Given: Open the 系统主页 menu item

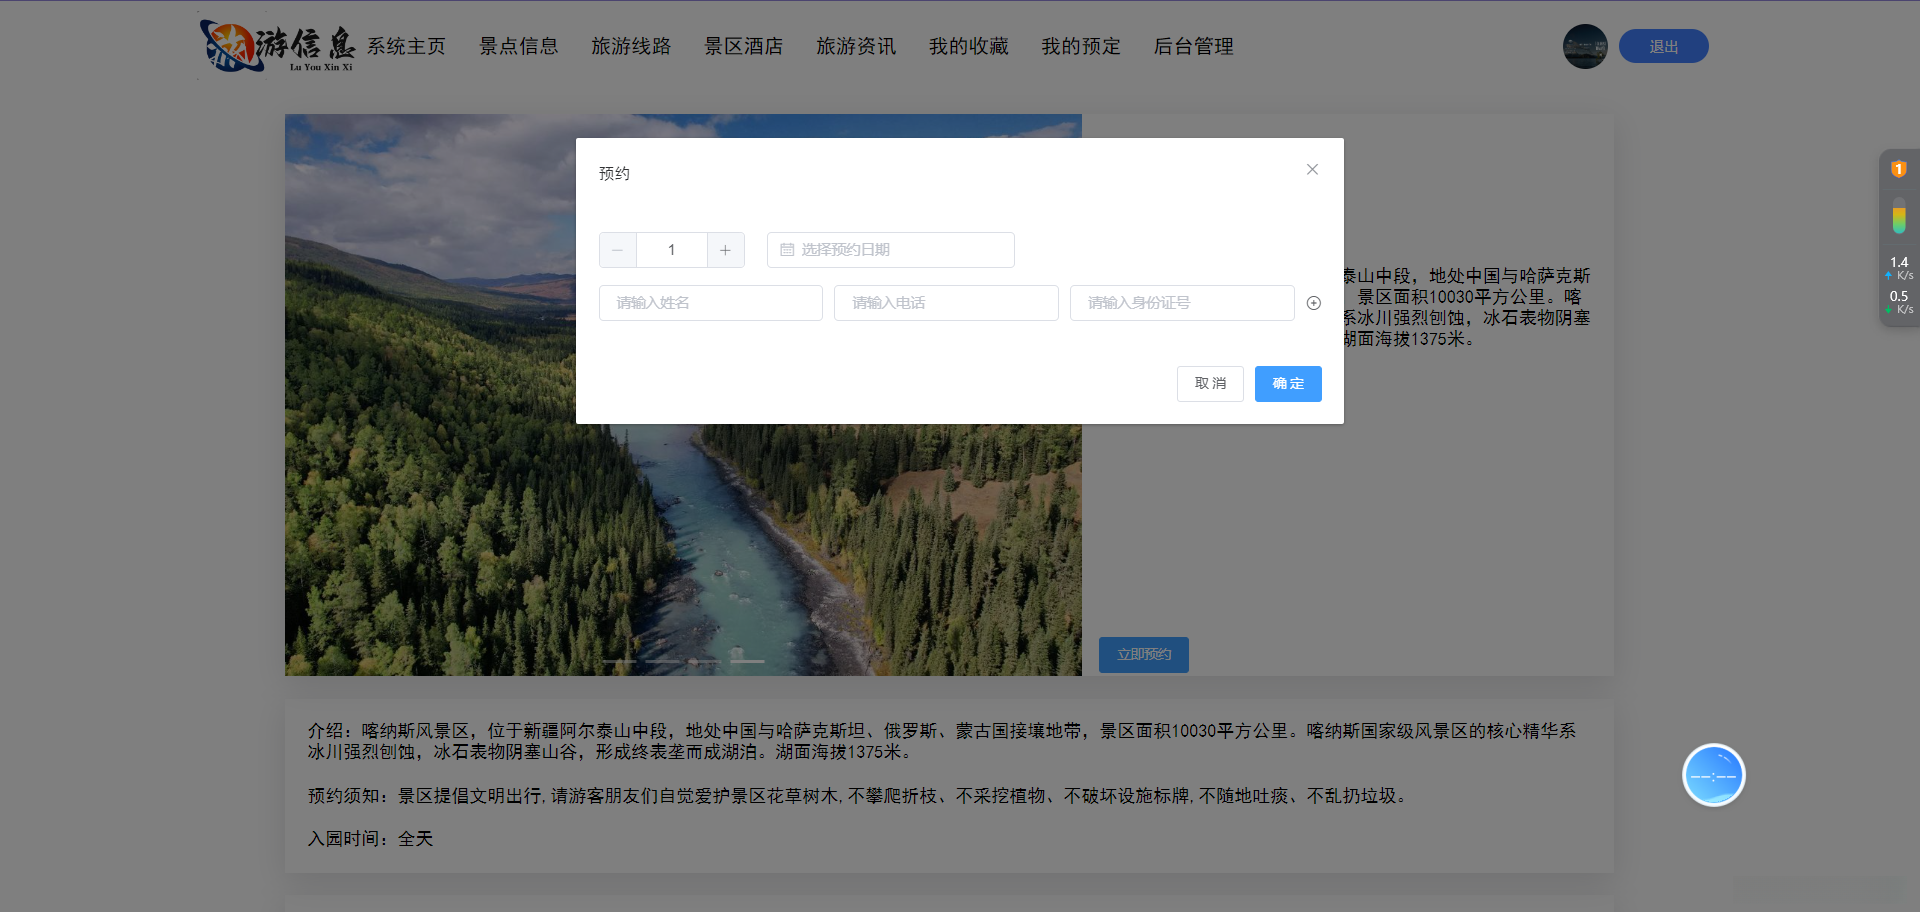Looking at the screenshot, I should pos(406,46).
